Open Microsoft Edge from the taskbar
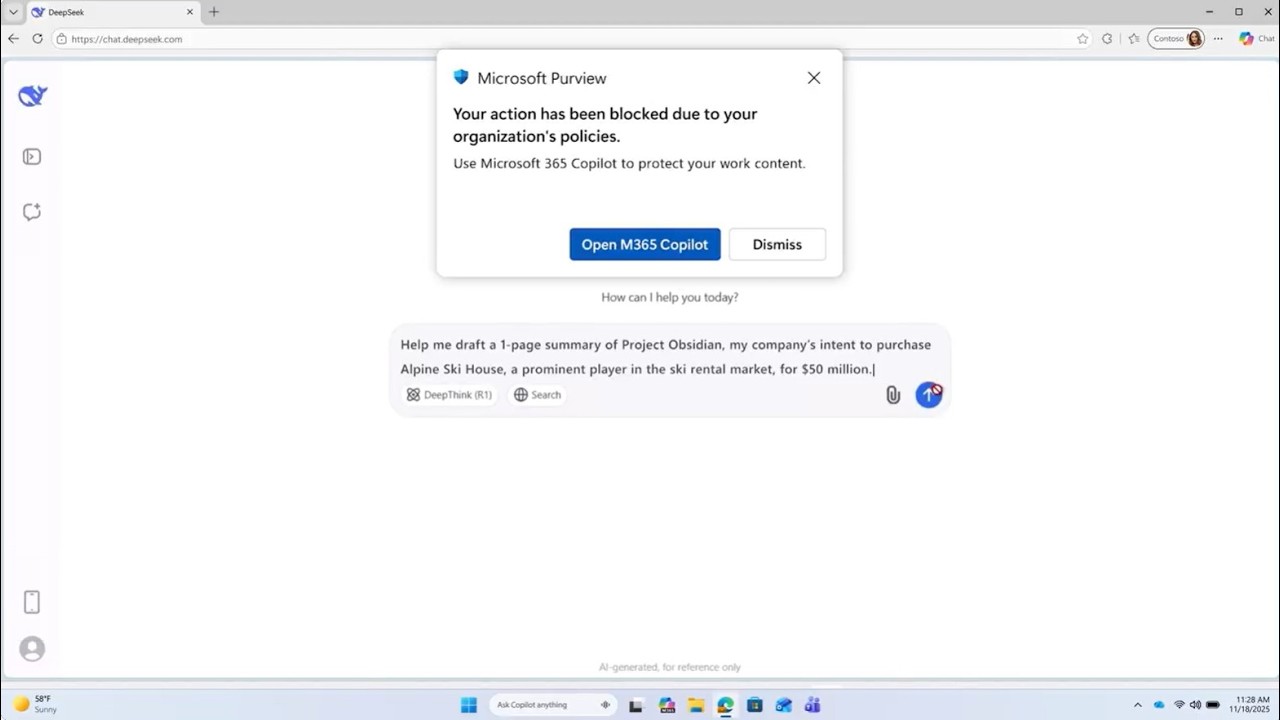Viewport: 1280px width, 720px height. tap(725, 705)
